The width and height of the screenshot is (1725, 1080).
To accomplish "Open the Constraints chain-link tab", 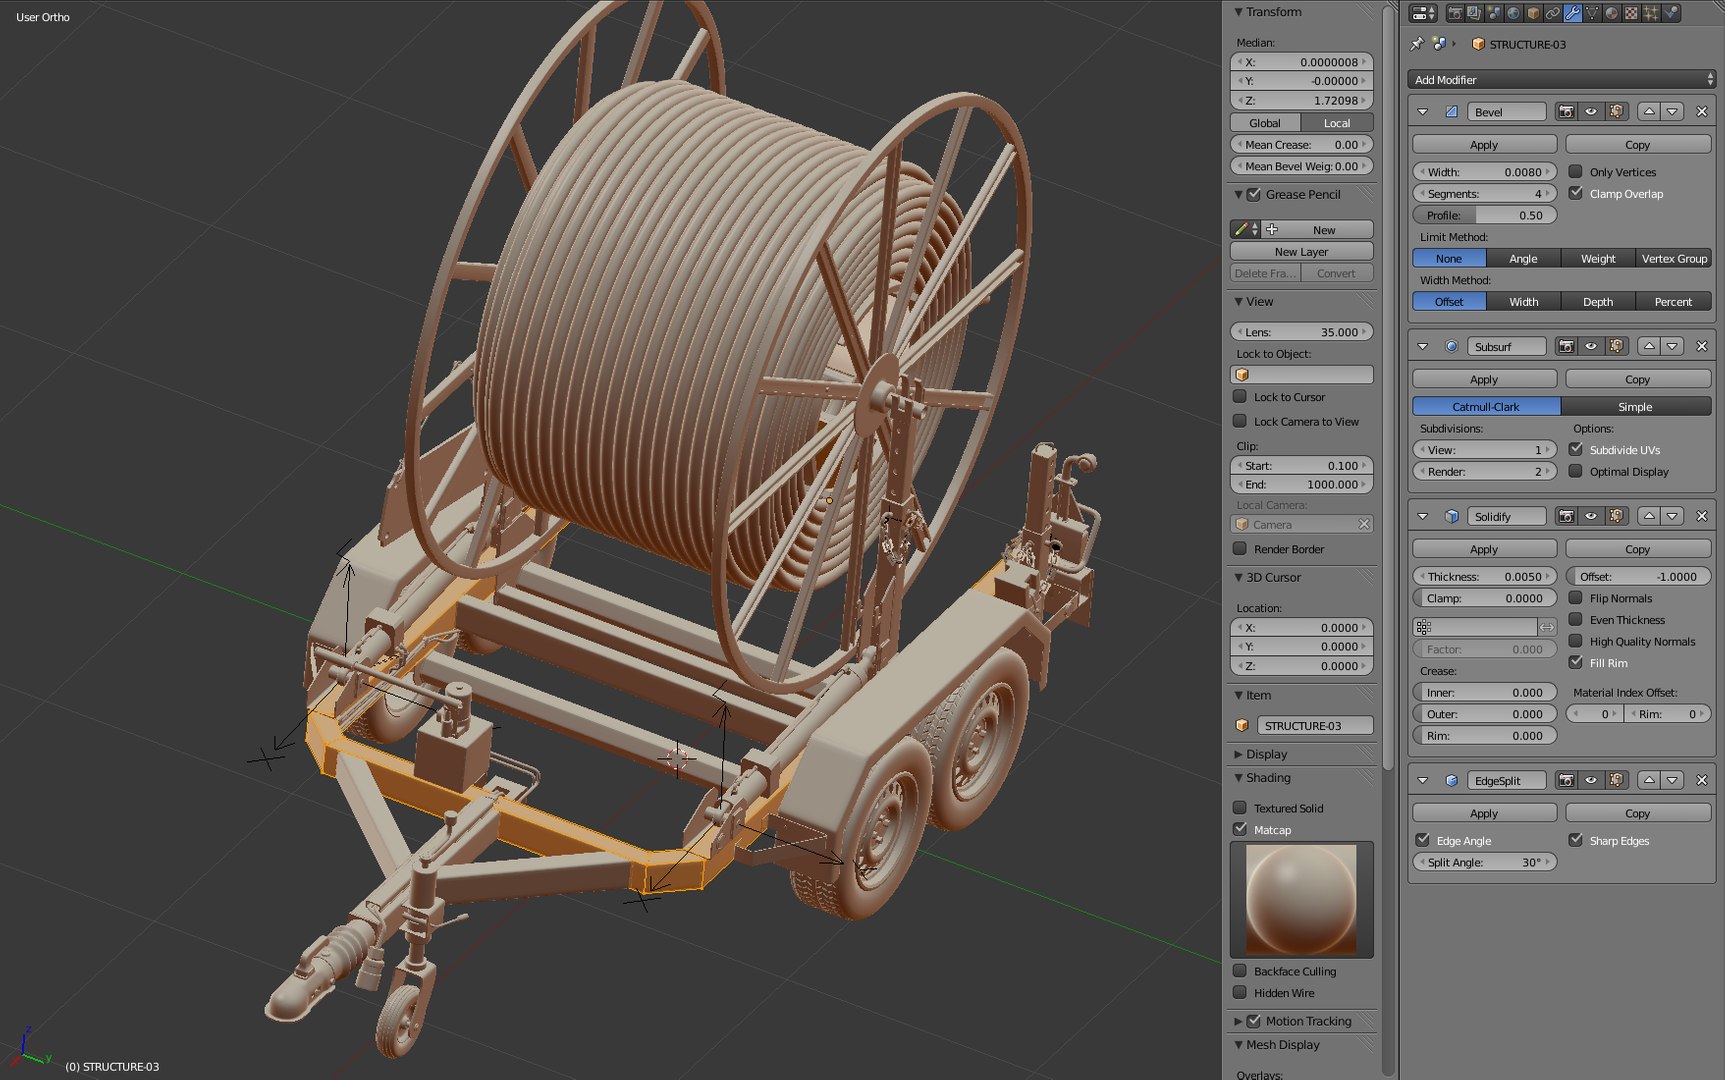I will tap(1553, 13).
